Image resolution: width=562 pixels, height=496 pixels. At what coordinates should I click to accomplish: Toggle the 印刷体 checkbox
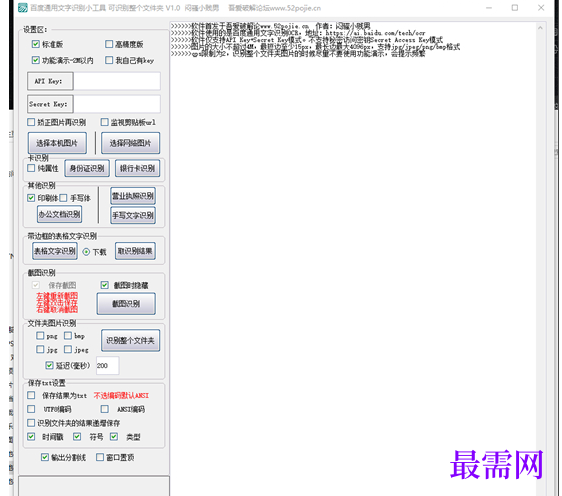coord(31,198)
